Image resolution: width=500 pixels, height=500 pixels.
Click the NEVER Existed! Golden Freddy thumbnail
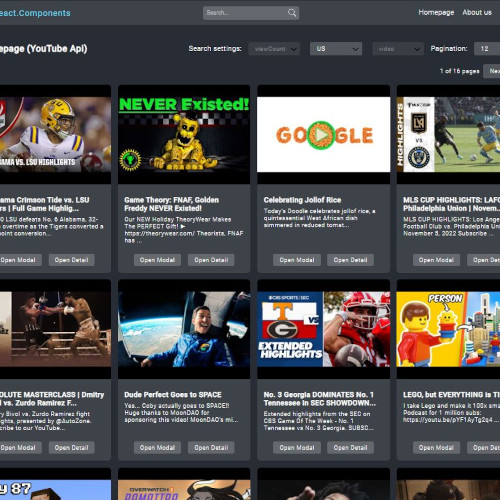(x=184, y=134)
